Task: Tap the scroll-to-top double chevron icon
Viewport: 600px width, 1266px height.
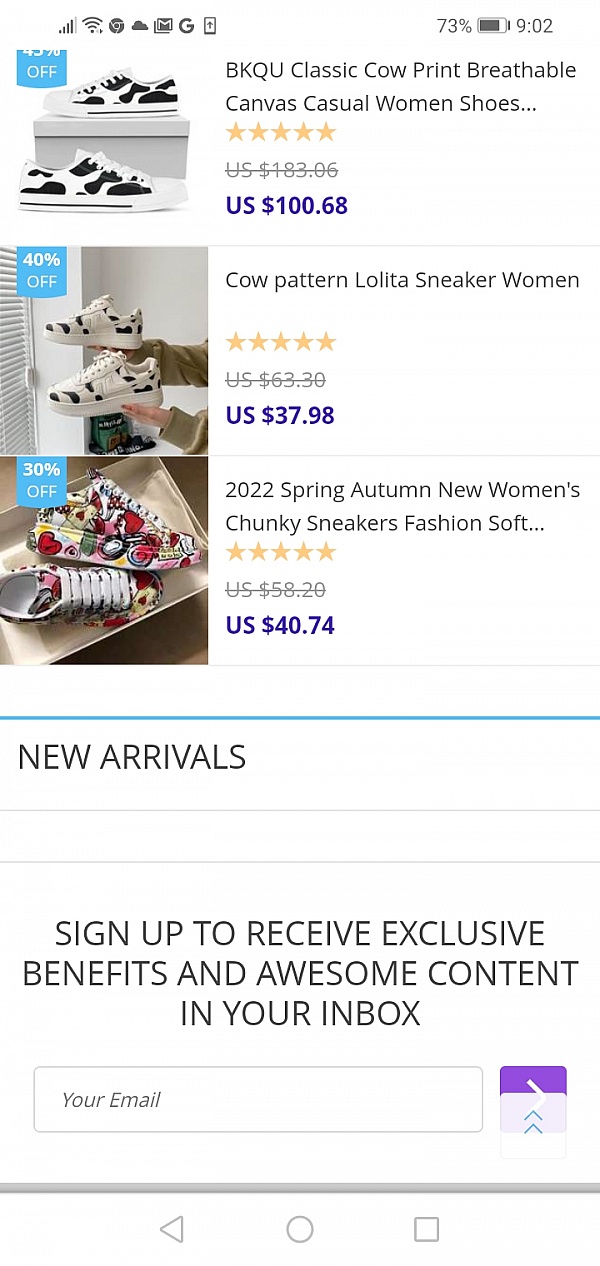Action: (533, 1124)
